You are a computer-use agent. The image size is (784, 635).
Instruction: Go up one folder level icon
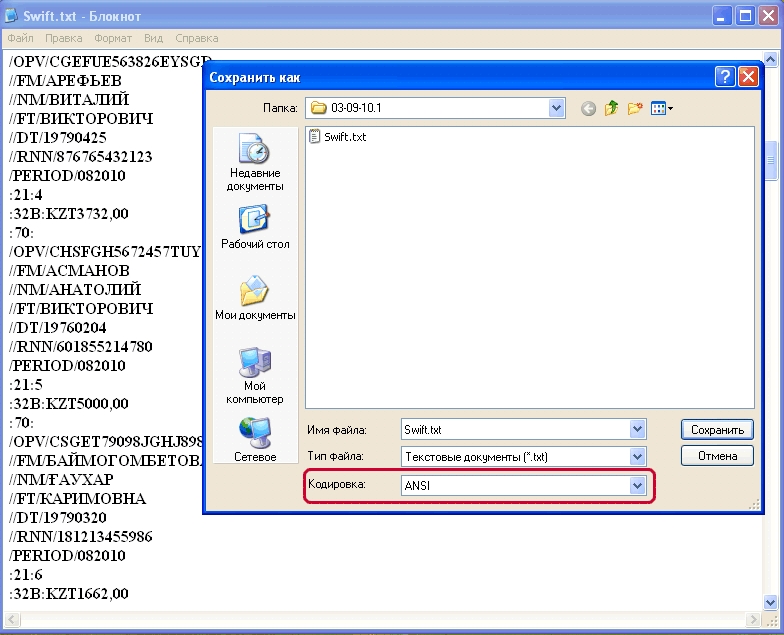[611, 108]
